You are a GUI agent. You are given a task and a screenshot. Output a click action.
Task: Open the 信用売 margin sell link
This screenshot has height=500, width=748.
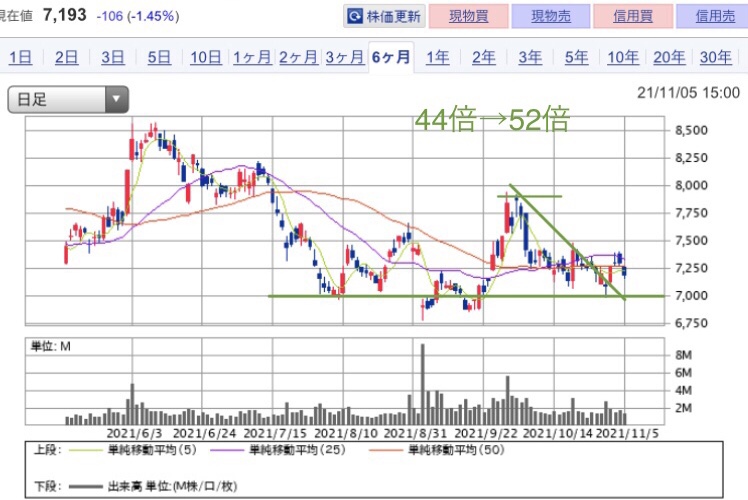(714, 17)
